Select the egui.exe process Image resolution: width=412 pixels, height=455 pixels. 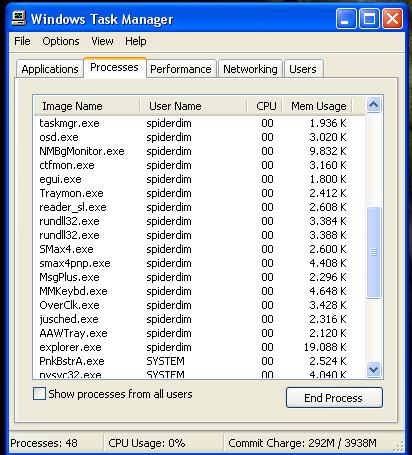[199, 179]
